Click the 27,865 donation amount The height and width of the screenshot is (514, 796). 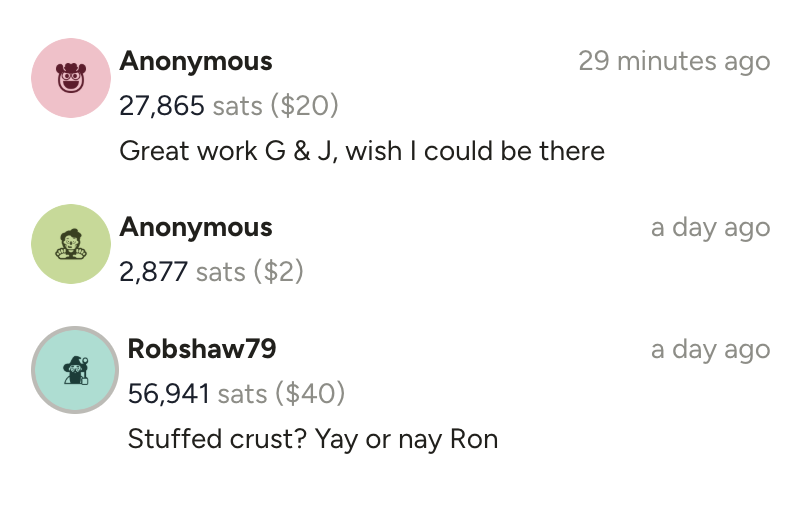pyautogui.click(x=162, y=105)
